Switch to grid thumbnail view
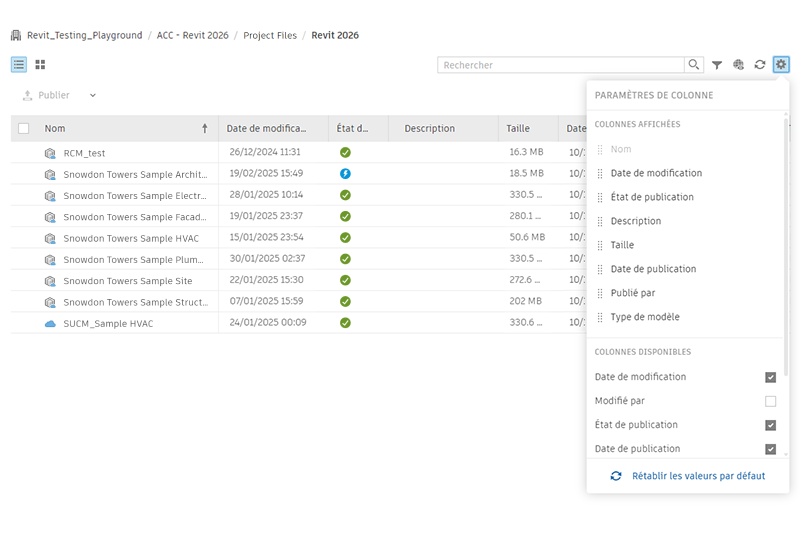The width and height of the screenshot is (800, 547). [40, 65]
